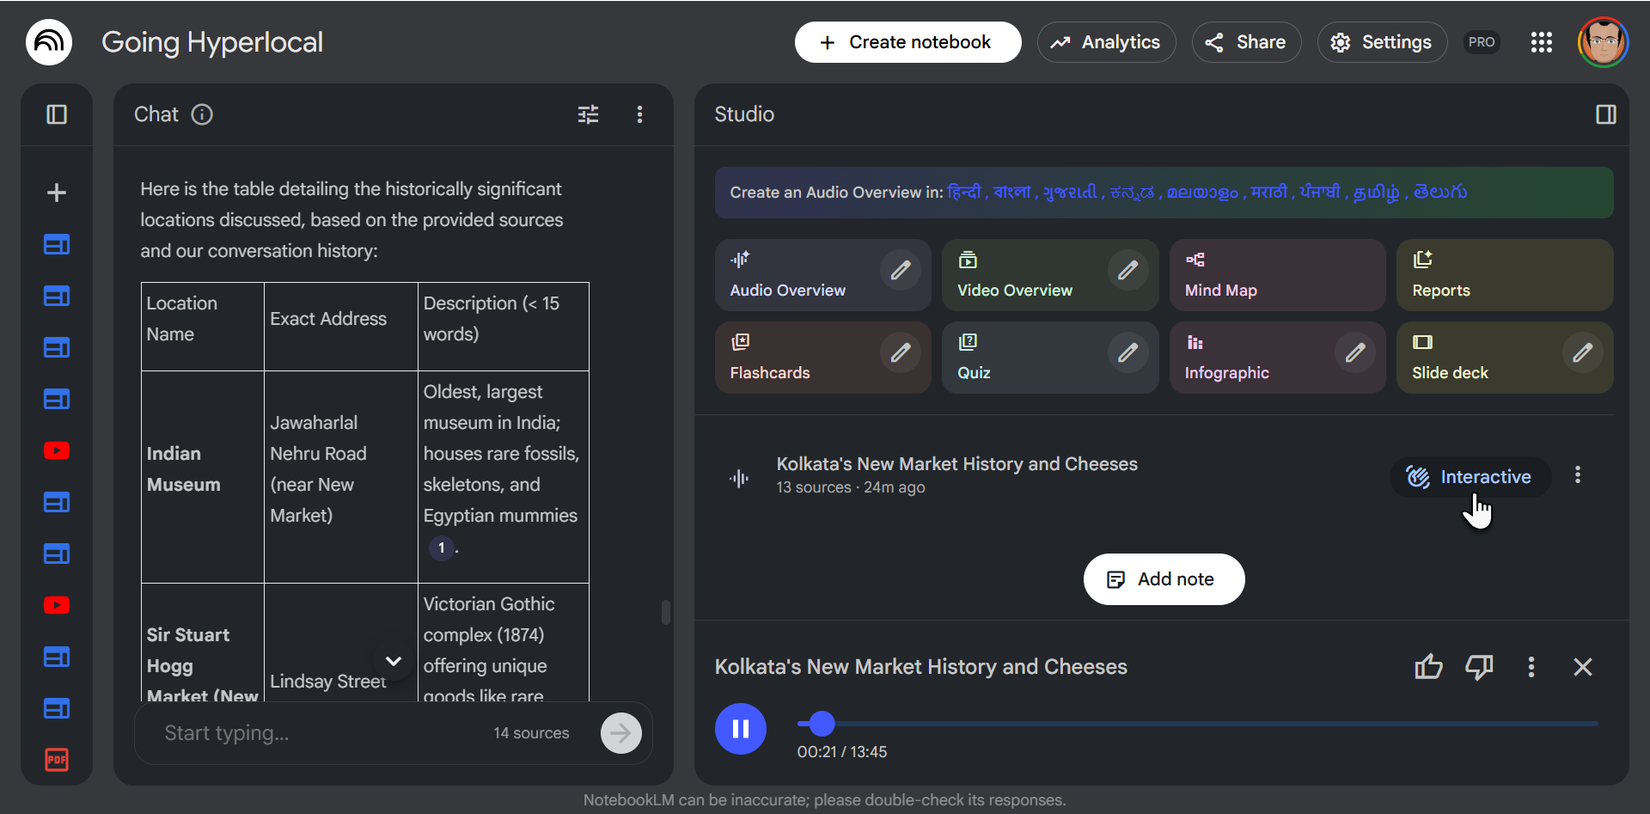
Task: Create audio overview in Marathi
Action: [x=1269, y=192]
